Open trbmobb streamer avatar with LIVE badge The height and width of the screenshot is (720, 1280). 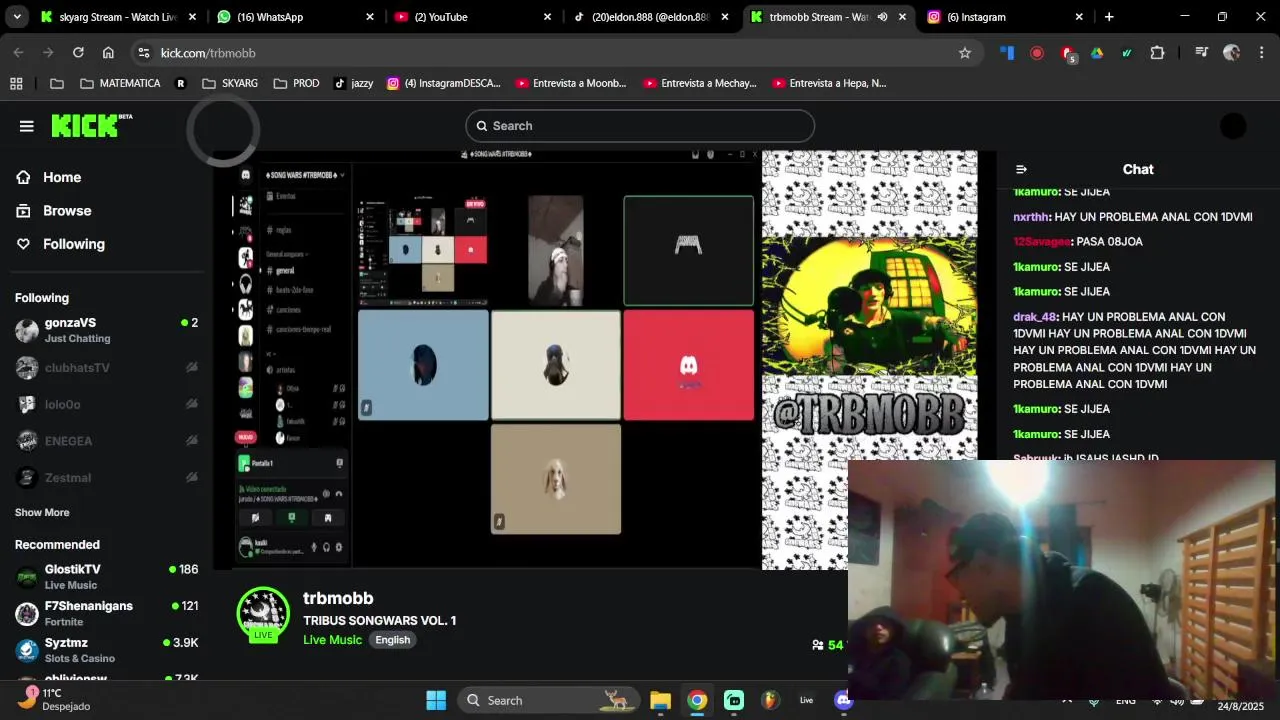[x=263, y=613]
